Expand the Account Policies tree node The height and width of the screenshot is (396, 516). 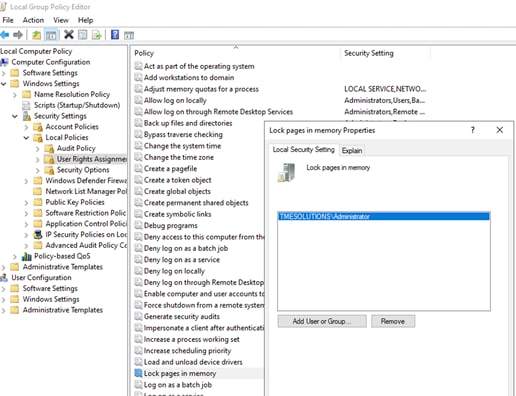[26, 127]
